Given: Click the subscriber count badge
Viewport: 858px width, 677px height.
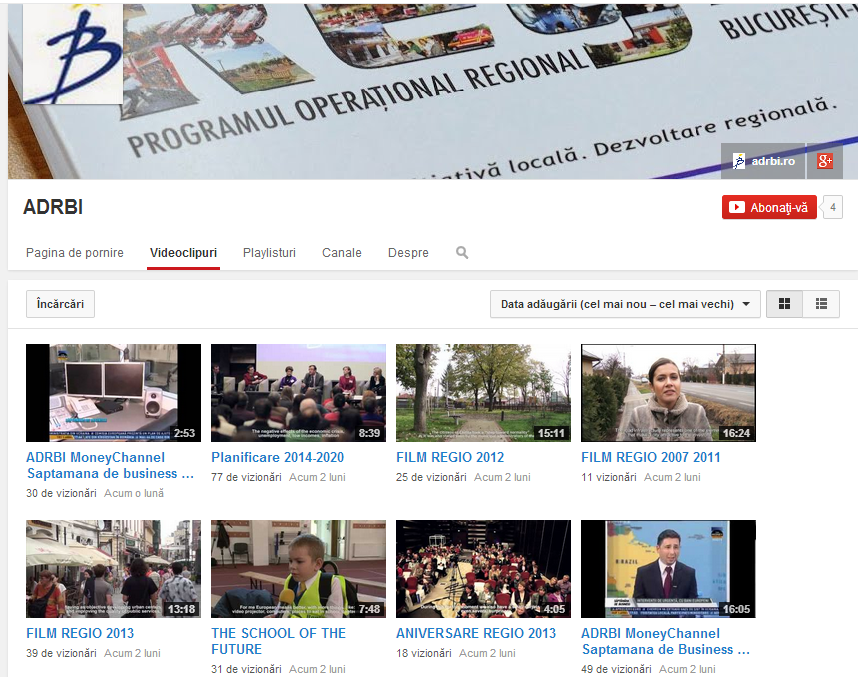Looking at the screenshot, I should click(x=833, y=207).
